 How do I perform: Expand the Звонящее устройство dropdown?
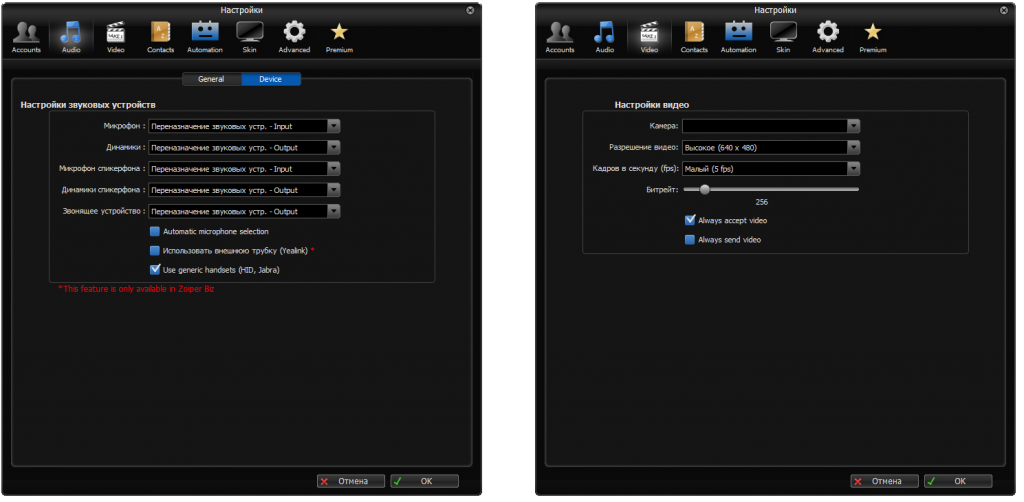334,212
